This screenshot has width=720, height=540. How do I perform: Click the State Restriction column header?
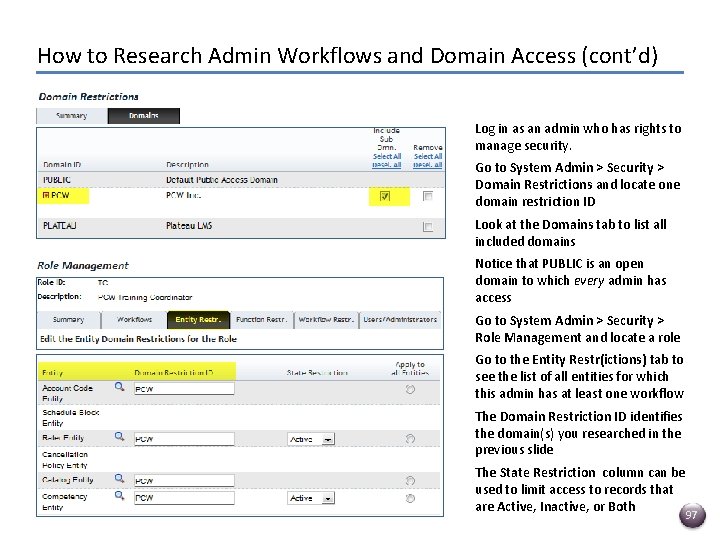tap(317, 372)
